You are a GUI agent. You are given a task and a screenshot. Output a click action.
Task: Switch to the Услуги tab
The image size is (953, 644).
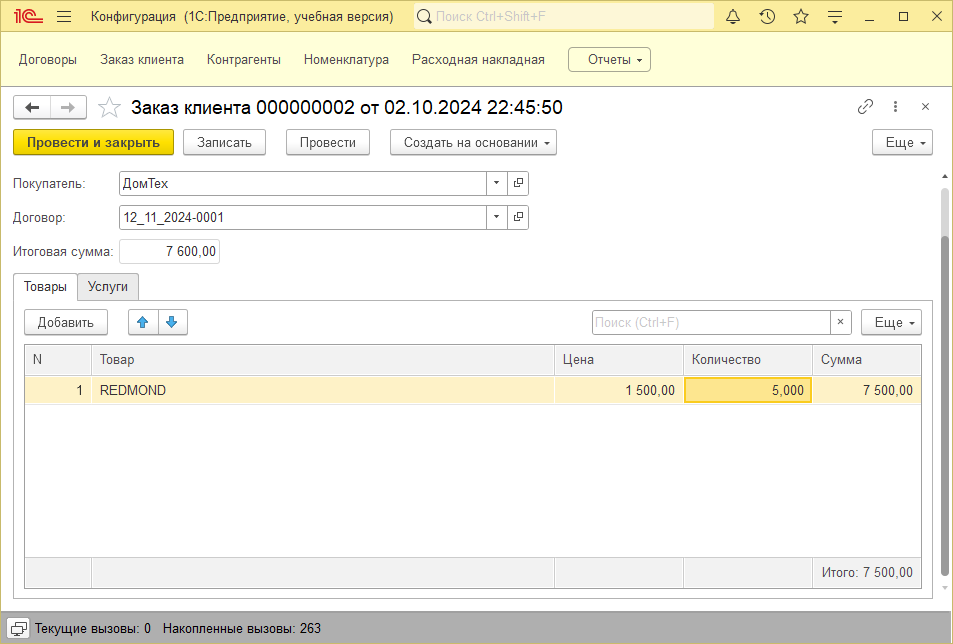(x=108, y=286)
